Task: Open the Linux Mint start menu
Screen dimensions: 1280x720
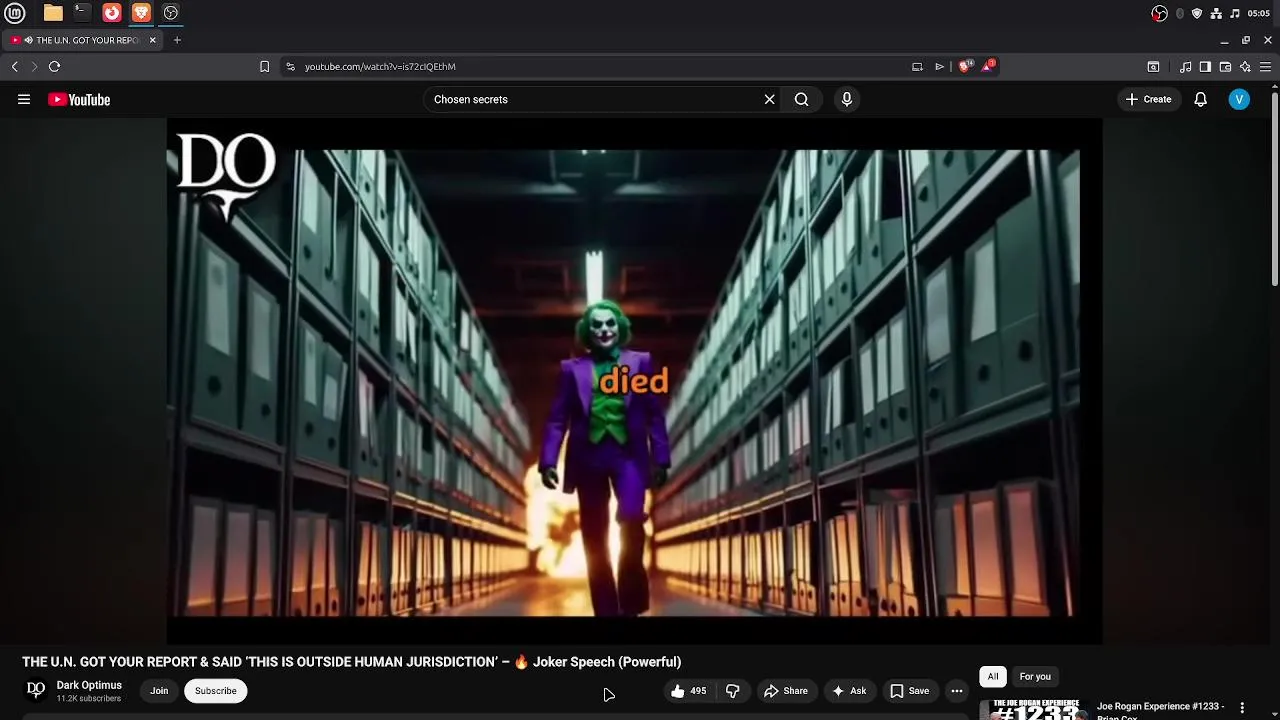Action: [15, 13]
